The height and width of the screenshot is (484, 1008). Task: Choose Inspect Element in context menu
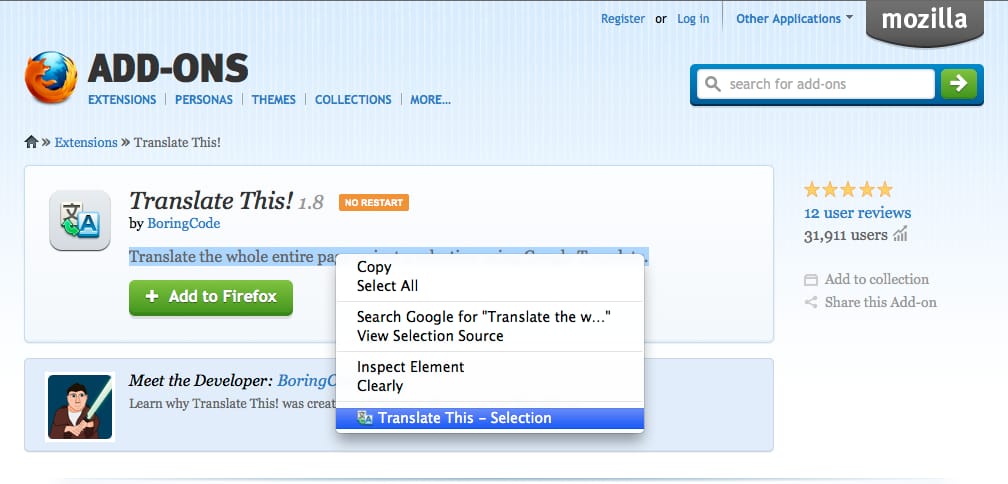point(410,367)
